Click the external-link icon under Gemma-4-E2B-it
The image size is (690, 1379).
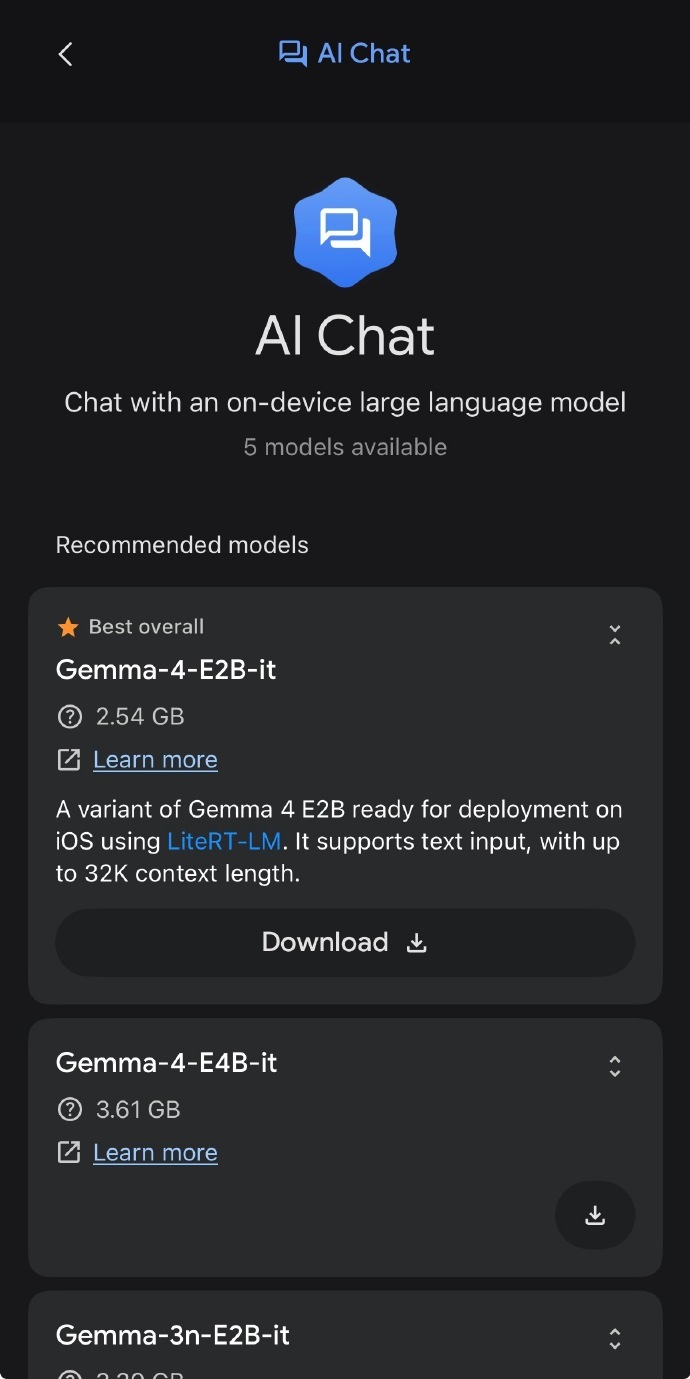(x=69, y=759)
